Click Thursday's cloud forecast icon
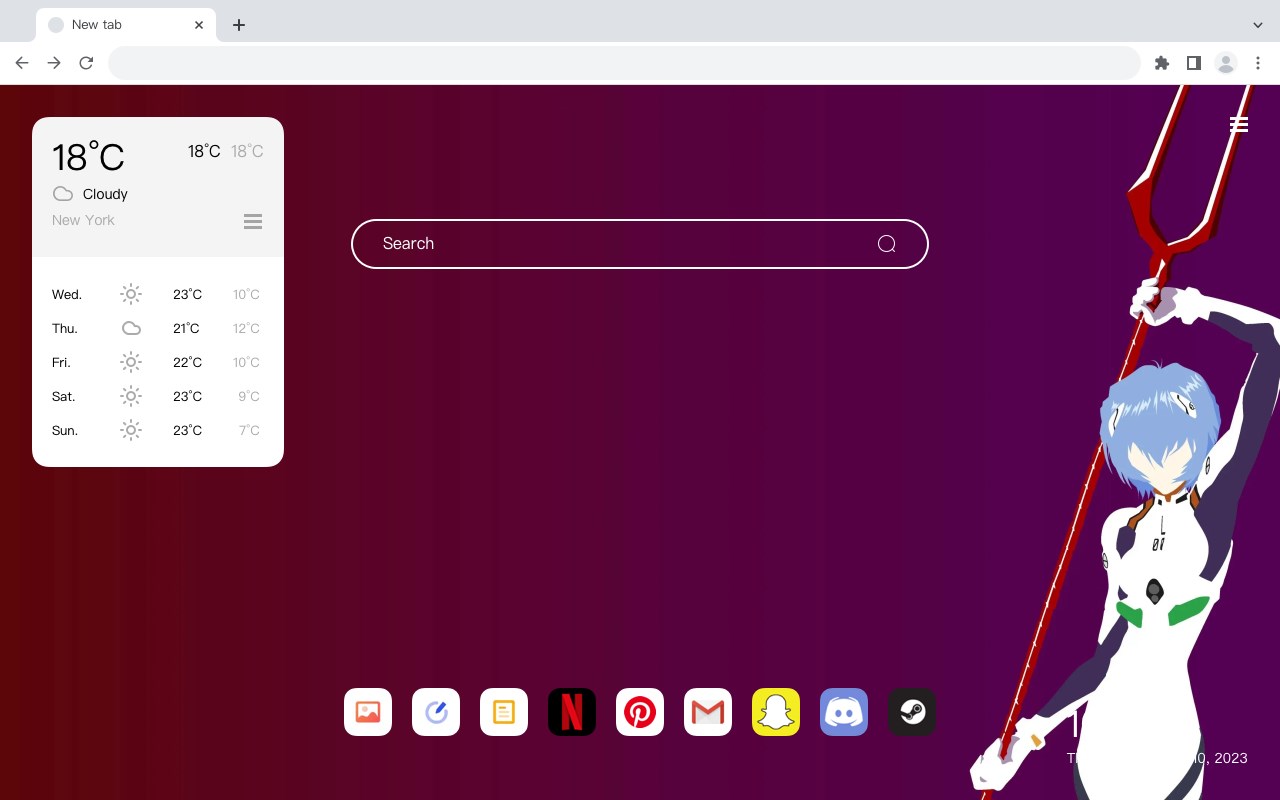The height and width of the screenshot is (800, 1280). pos(131,328)
